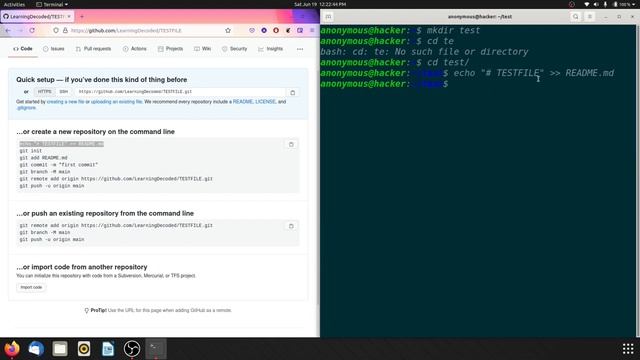Image resolution: width=640 pixels, height=360 pixels.
Task: Click the 'git add README.md' command text
Action: [x=43, y=158]
